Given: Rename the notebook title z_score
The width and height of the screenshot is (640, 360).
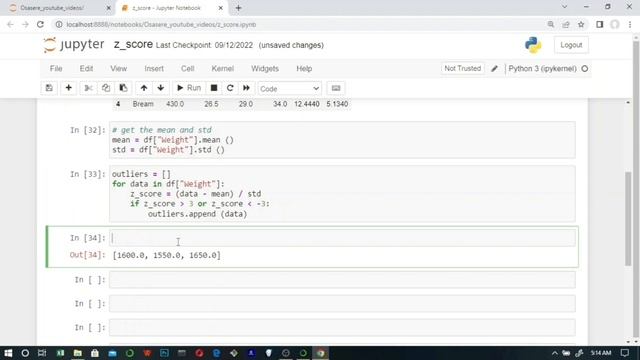Looking at the screenshot, I should [x=133, y=44].
